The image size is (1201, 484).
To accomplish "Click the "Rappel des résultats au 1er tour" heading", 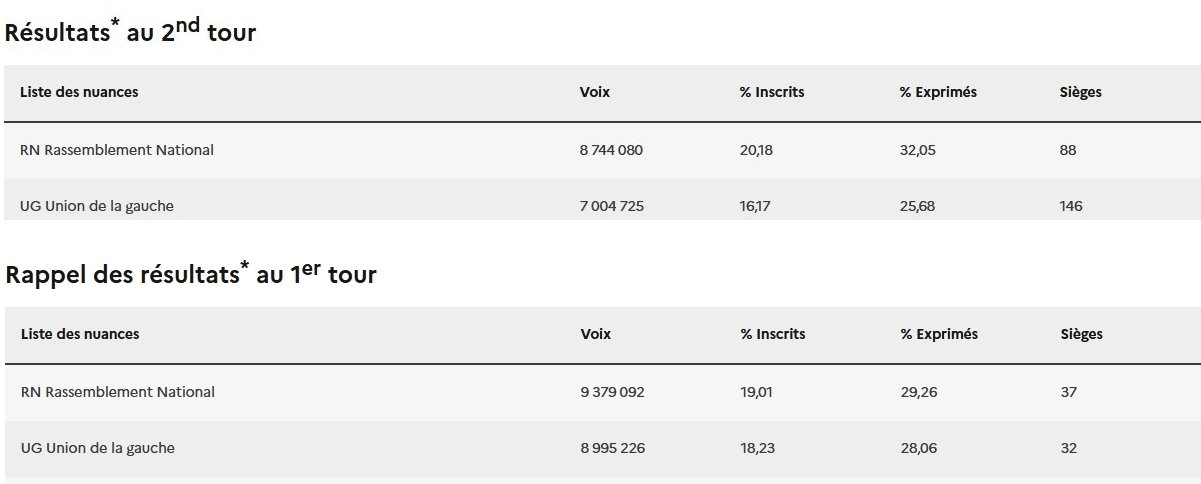I will pyautogui.click(x=191, y=274).
